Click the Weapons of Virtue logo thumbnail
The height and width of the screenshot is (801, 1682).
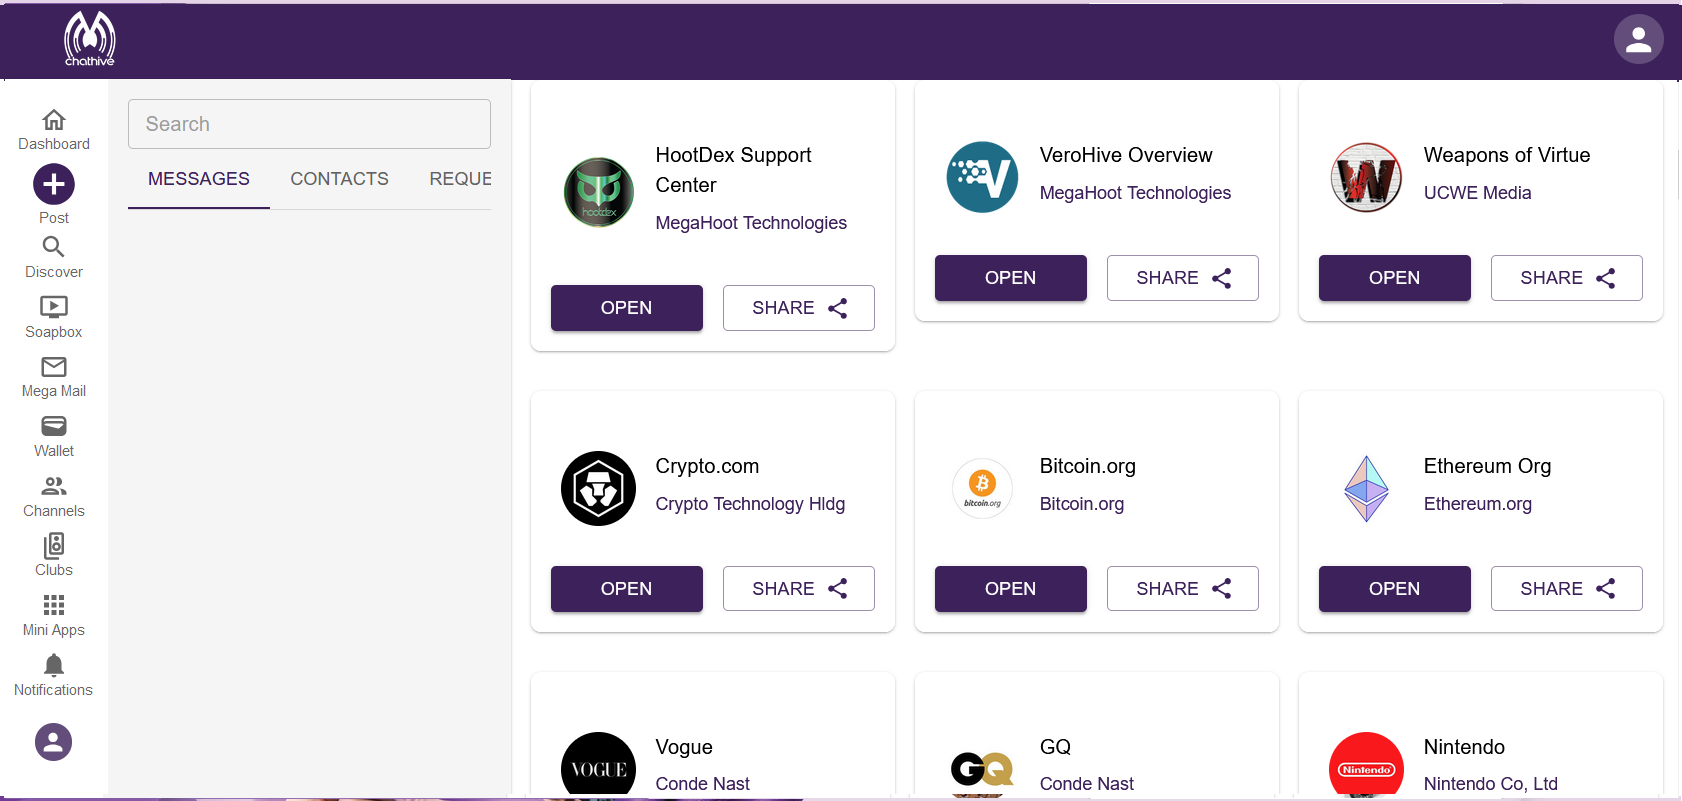coord(1366,178)
